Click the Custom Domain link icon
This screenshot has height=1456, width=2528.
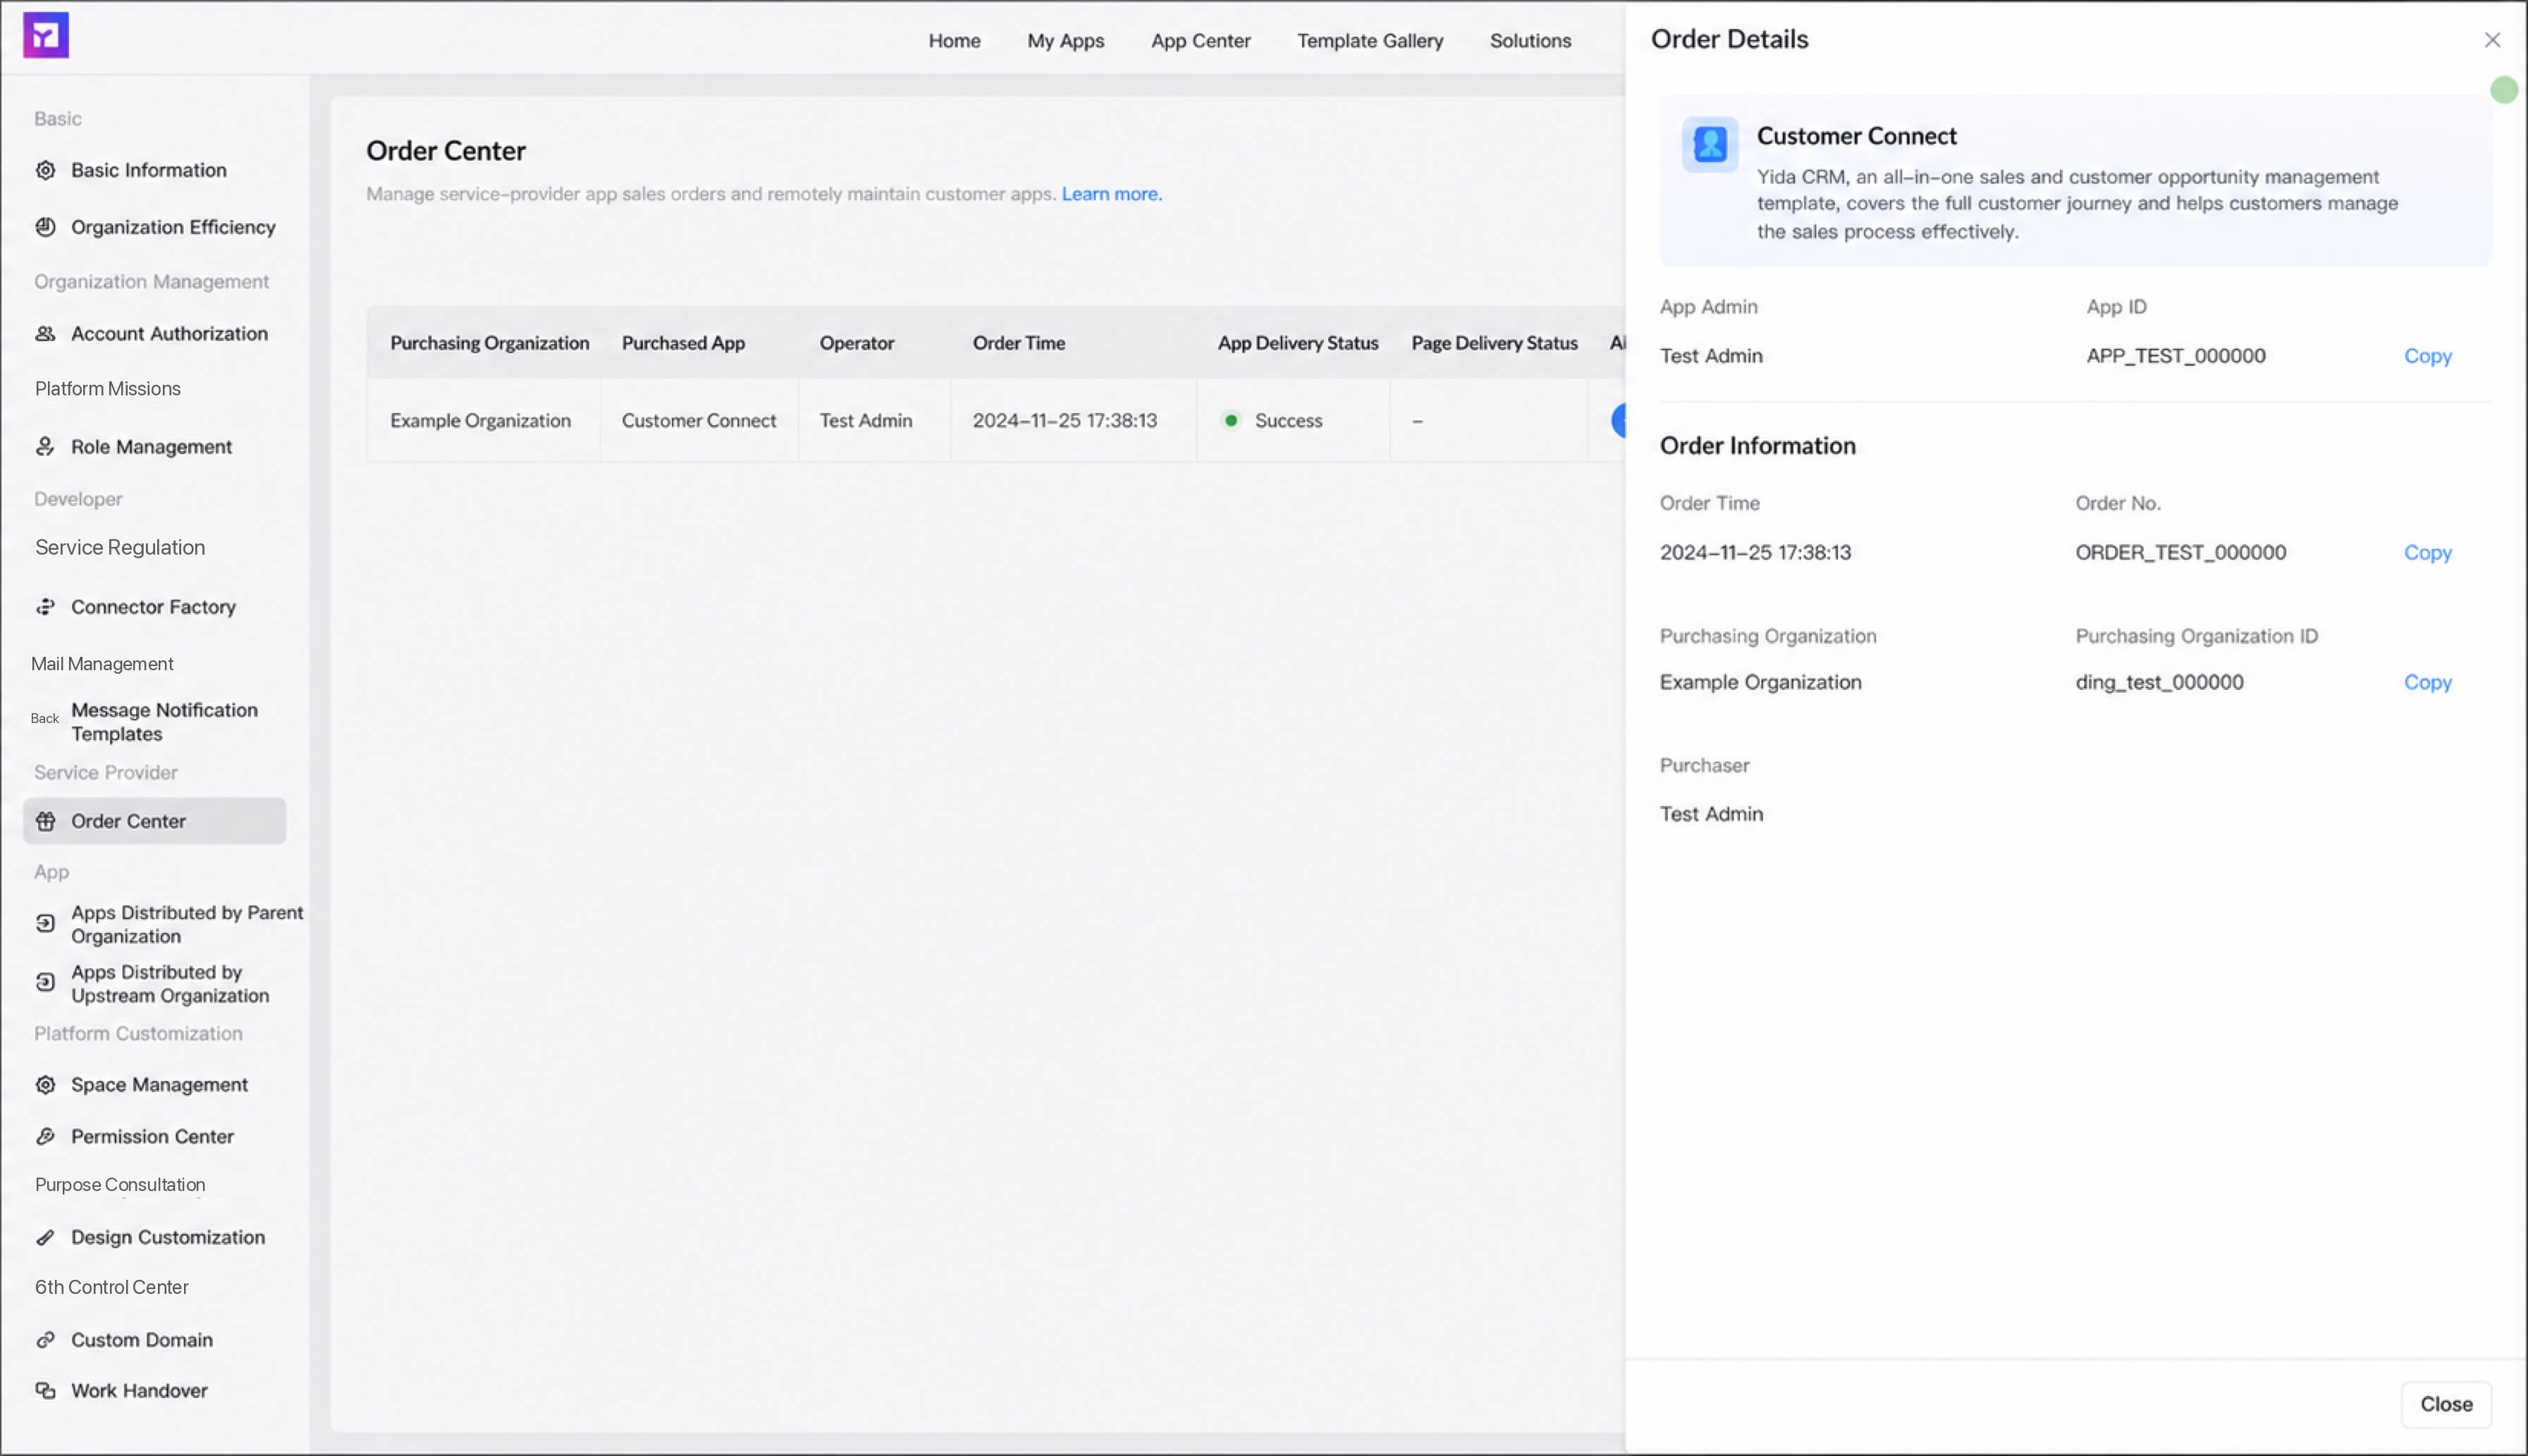(x=45, y=1340)
